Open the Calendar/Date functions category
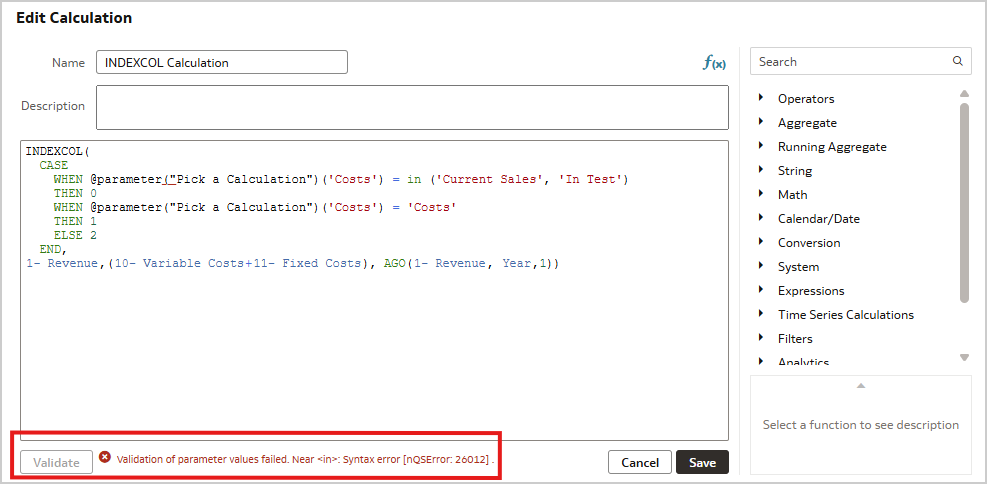 (818, 218)
